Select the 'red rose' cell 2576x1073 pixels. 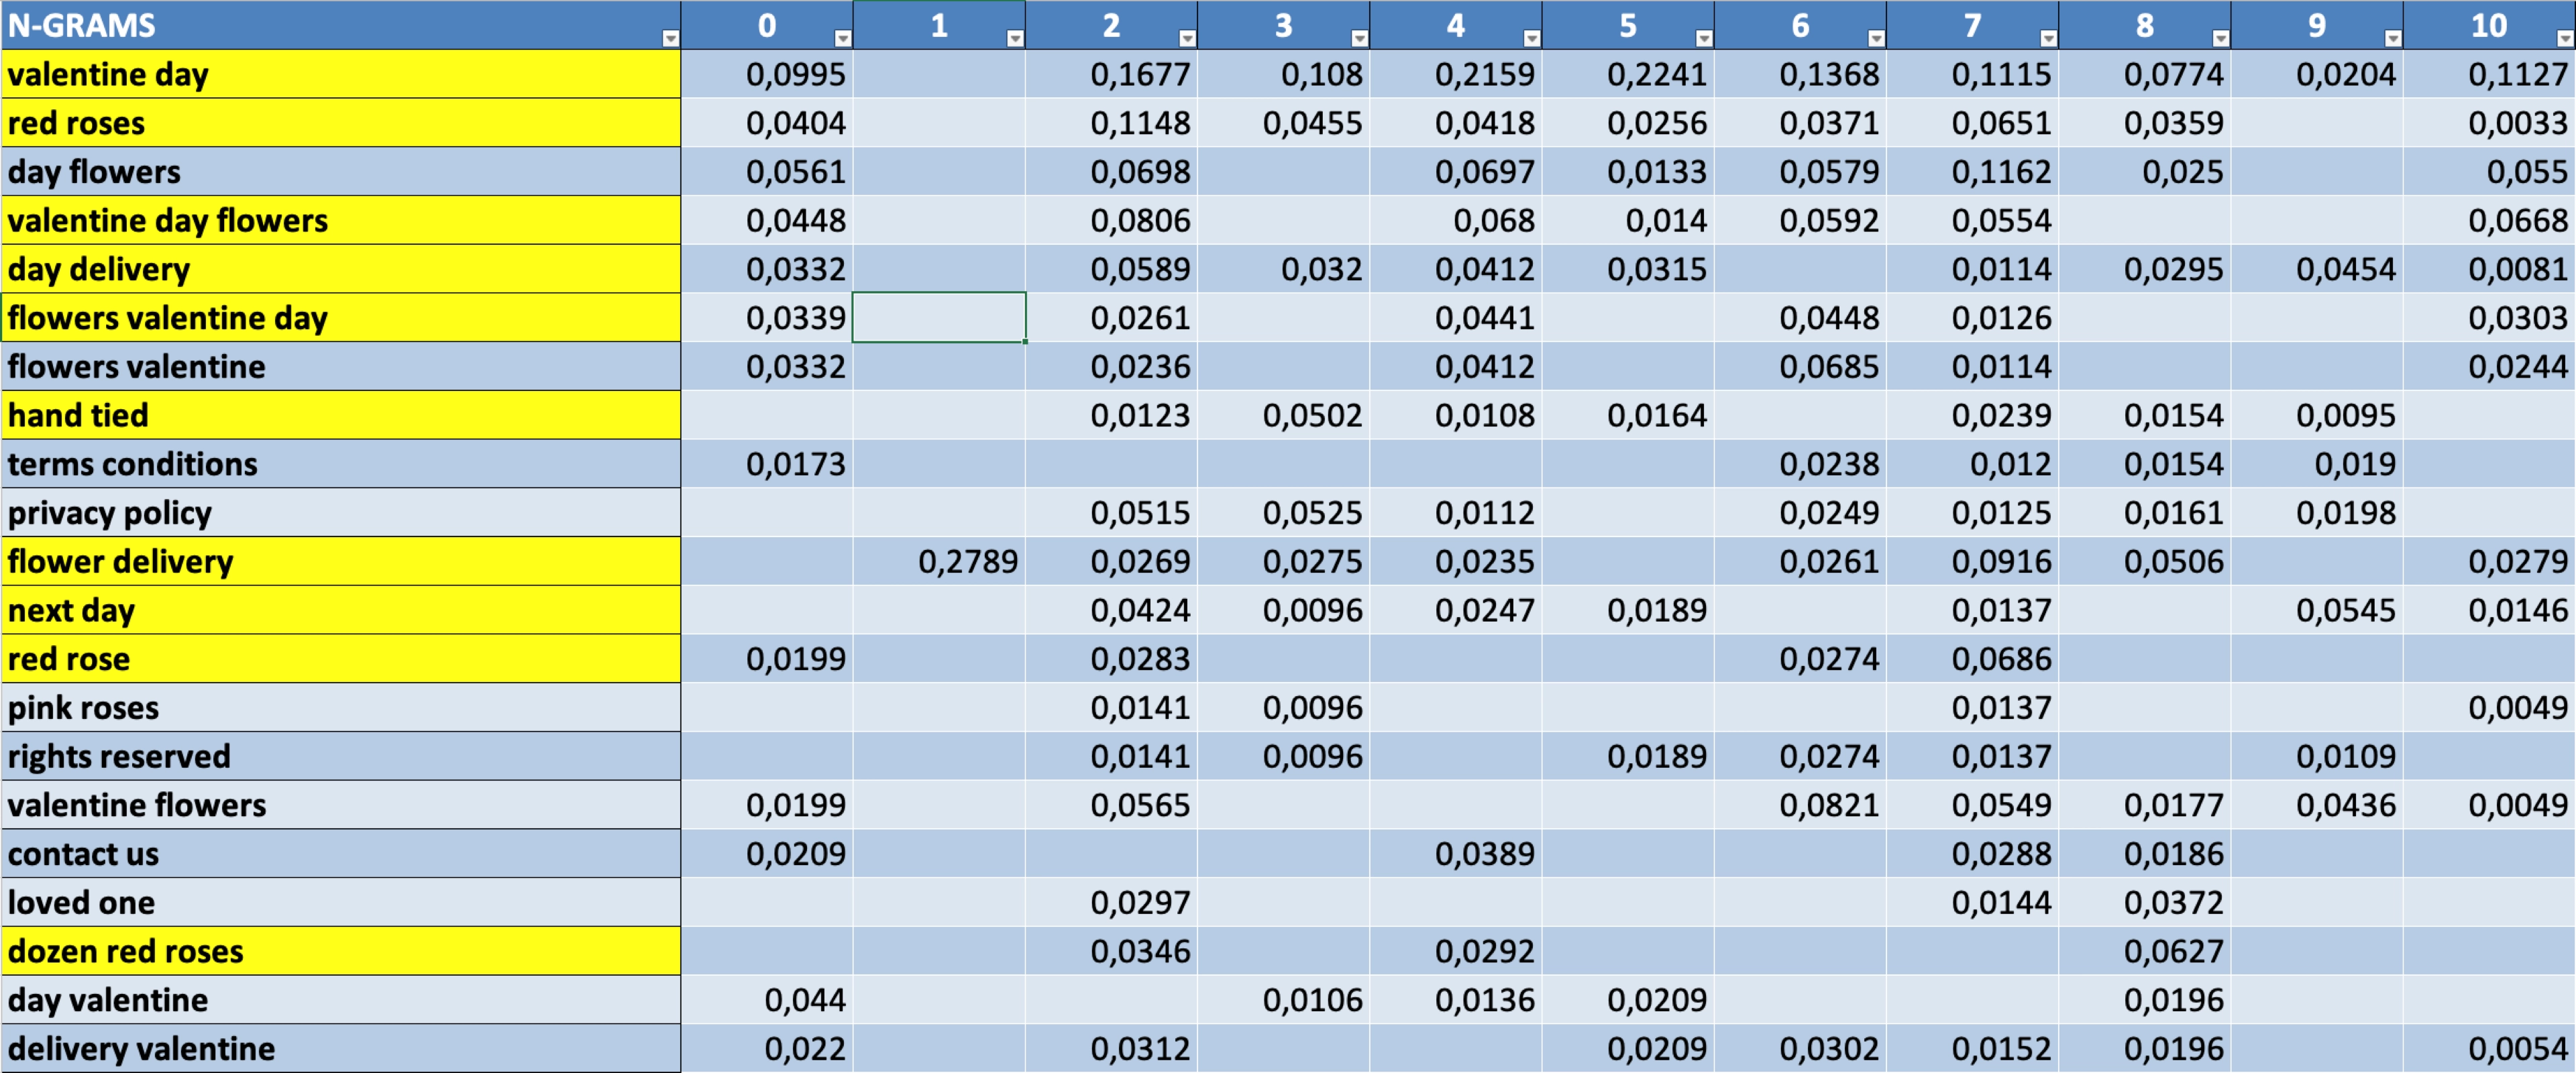341,659
